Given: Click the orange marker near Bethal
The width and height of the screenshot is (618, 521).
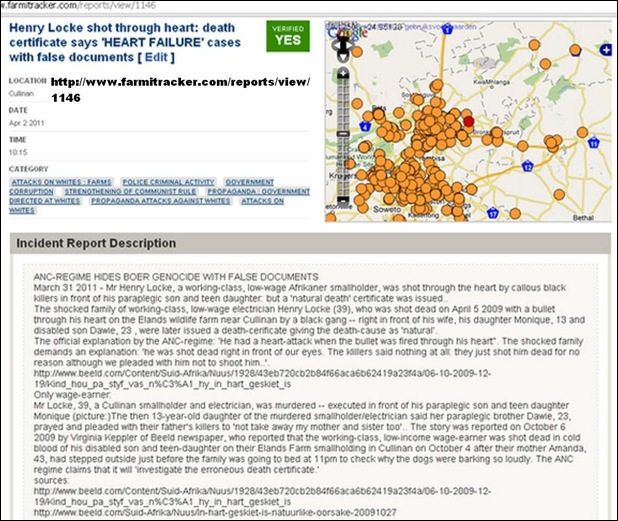Looking at the screenshot, I should [x=558, y=194].
